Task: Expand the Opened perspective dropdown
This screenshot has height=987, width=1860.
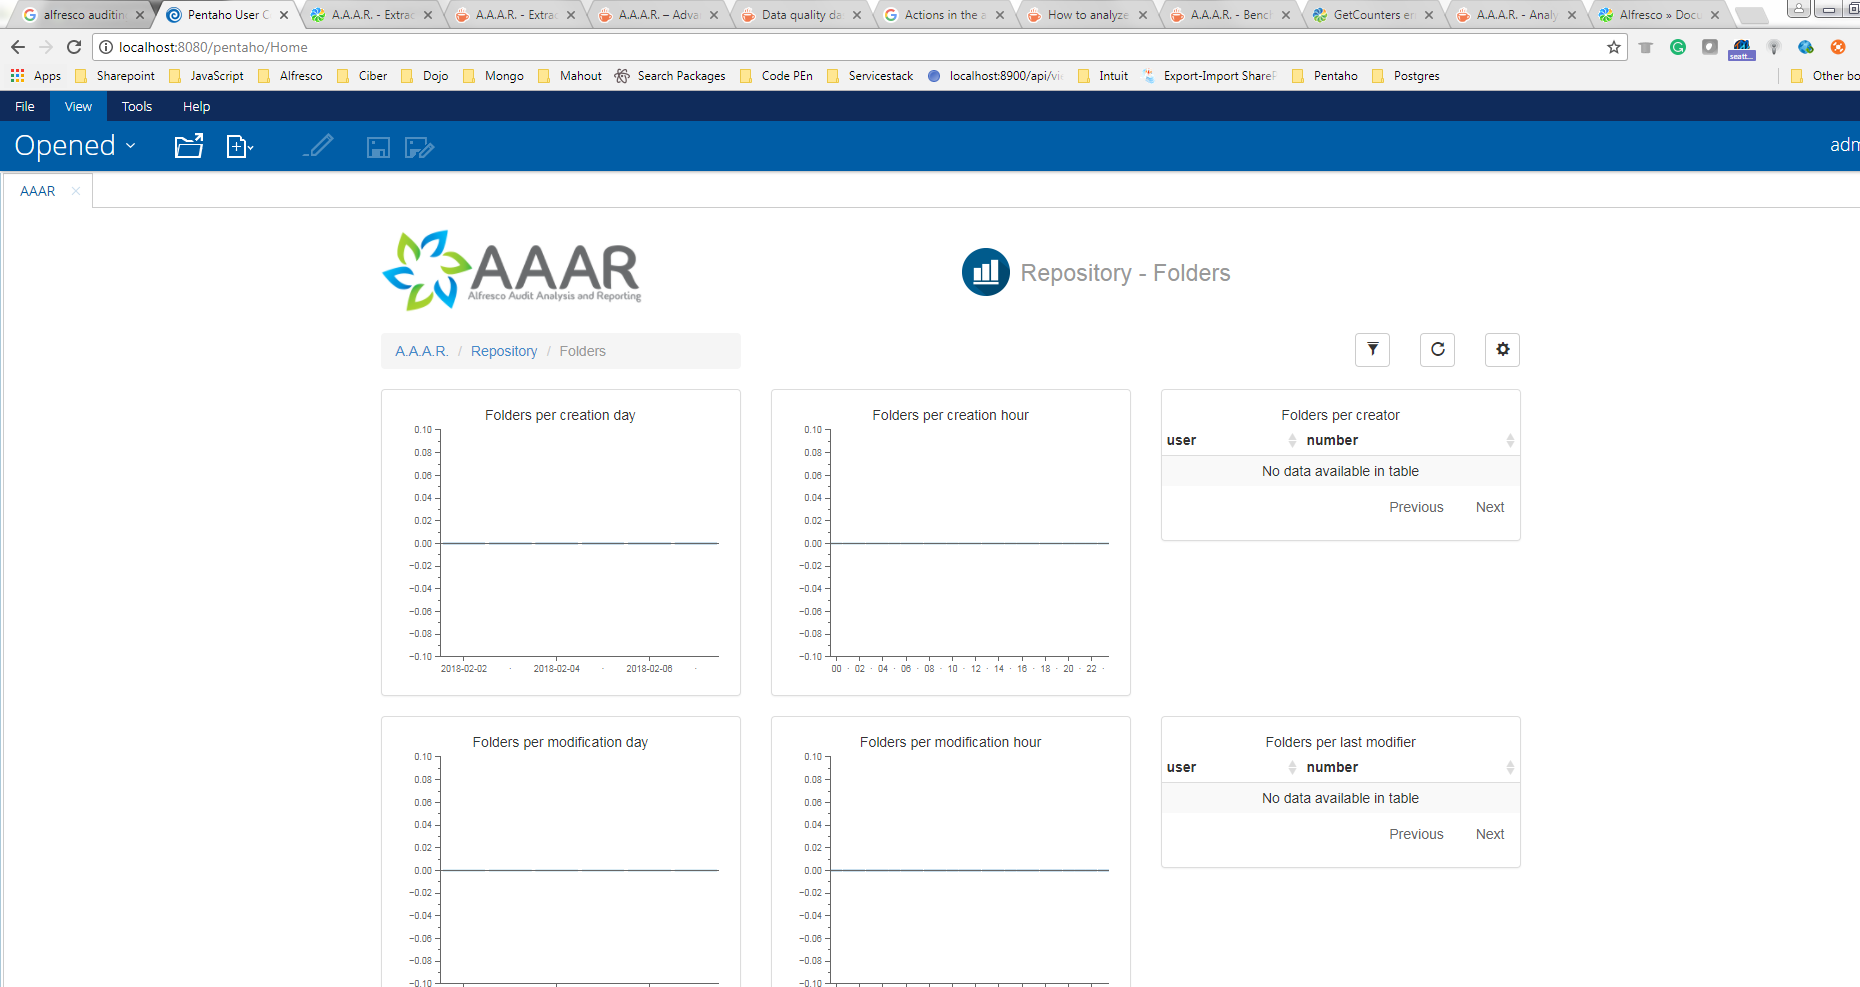Action: (75, 146)
